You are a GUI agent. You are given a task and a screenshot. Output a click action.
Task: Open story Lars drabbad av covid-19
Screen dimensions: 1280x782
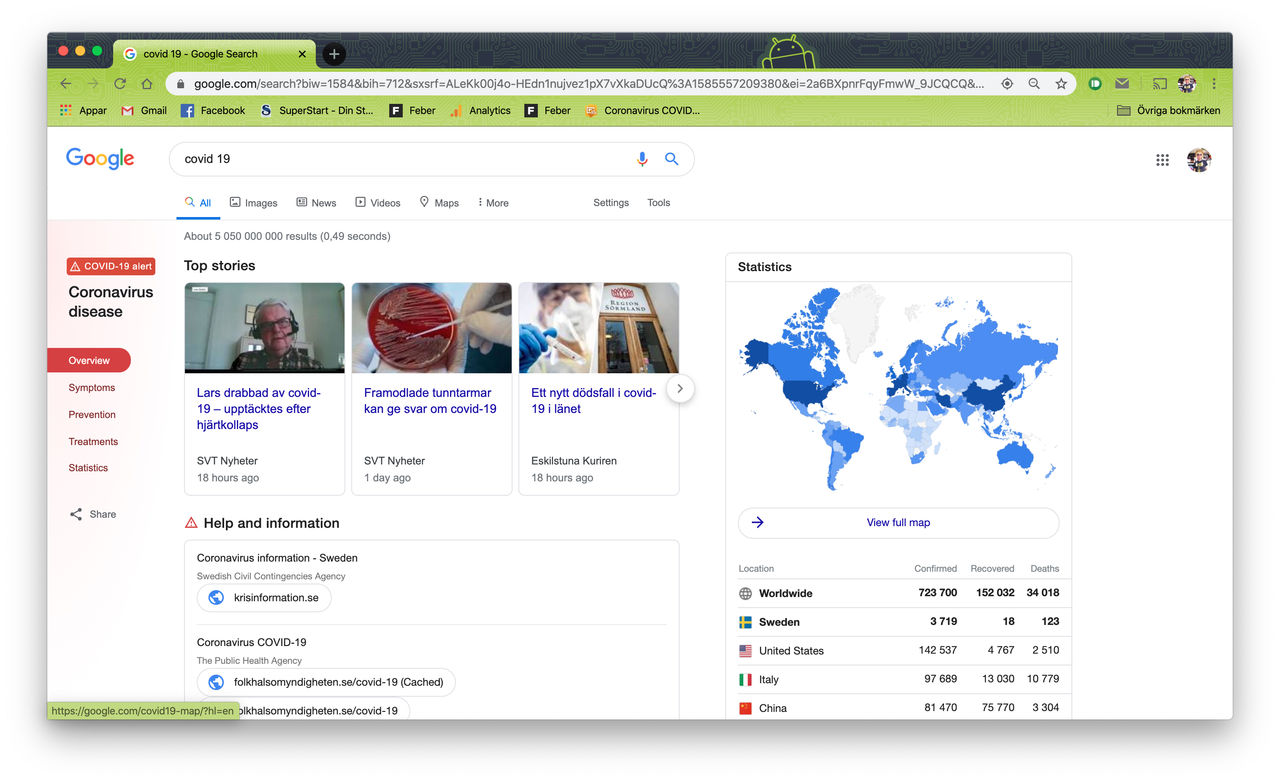coord(258,409)
